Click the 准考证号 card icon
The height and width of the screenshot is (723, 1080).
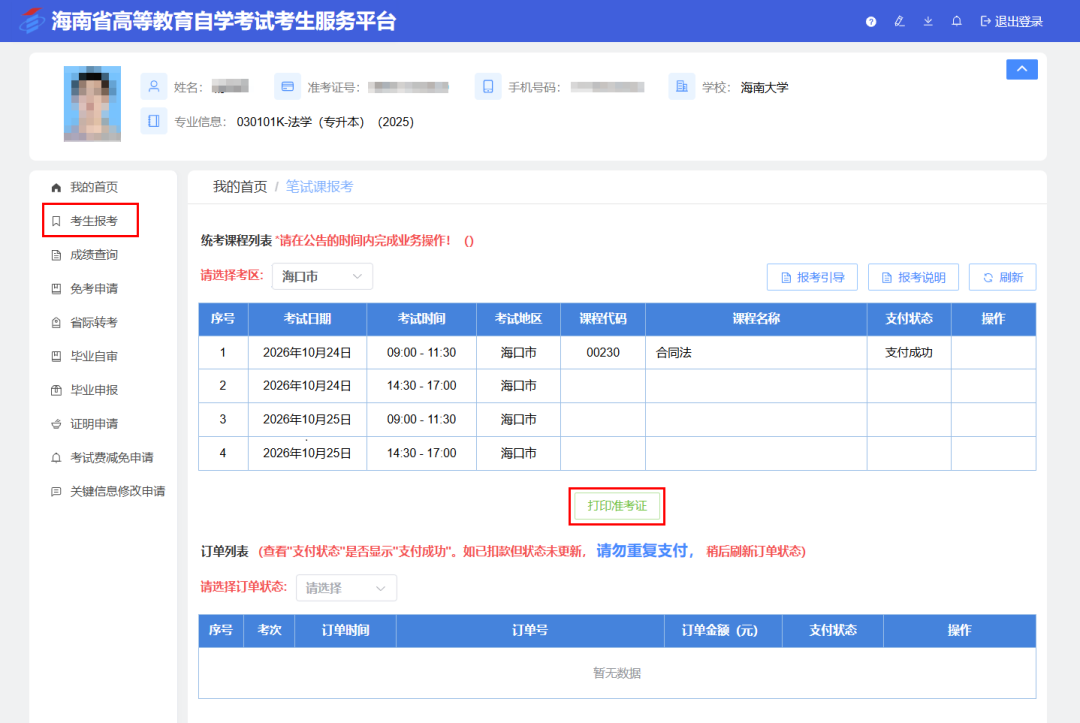287,87
